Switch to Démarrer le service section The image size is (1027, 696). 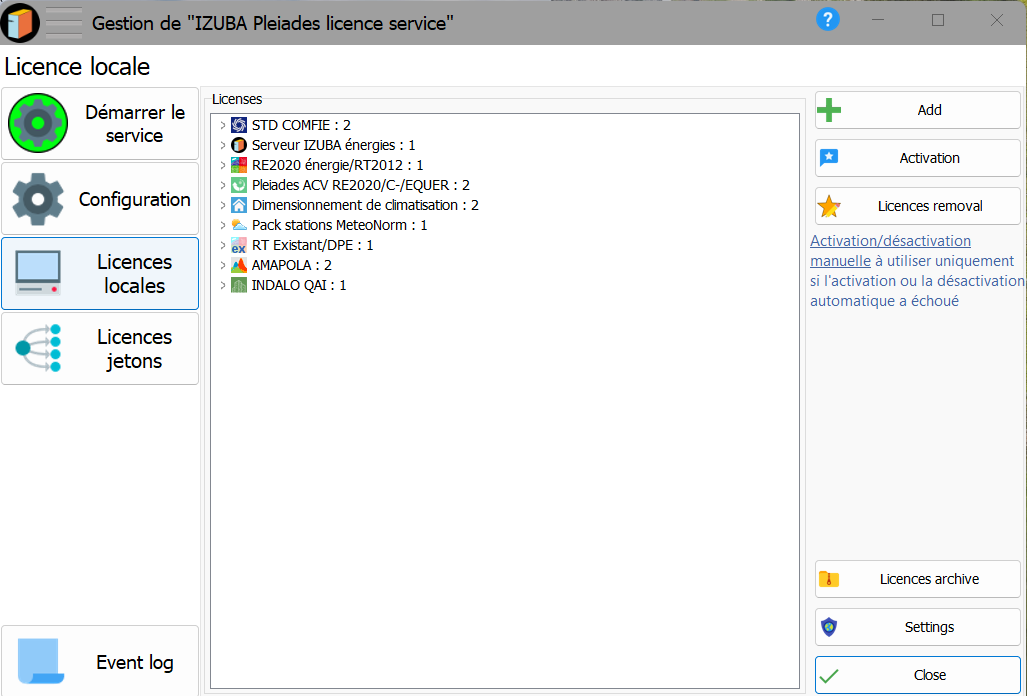tap(100, 124)
